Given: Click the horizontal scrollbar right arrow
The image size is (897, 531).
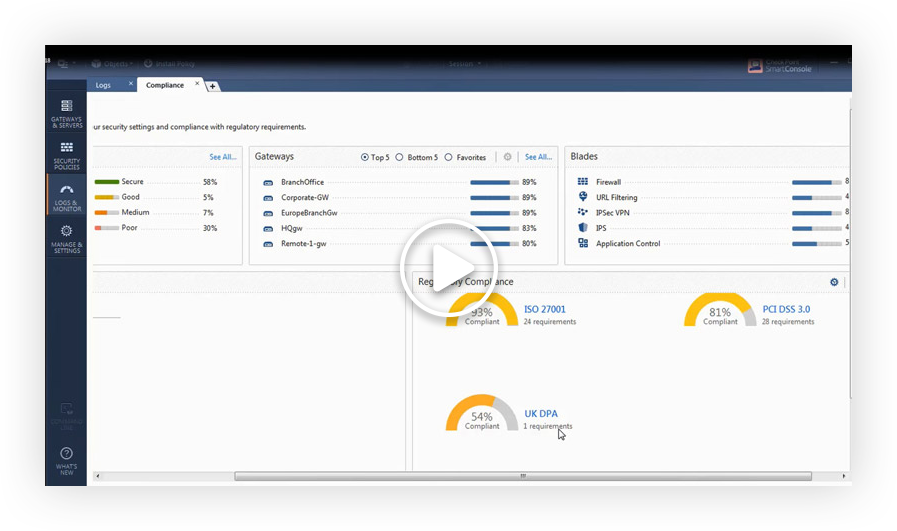Looking at the screenshot, I should click(844, 476).
